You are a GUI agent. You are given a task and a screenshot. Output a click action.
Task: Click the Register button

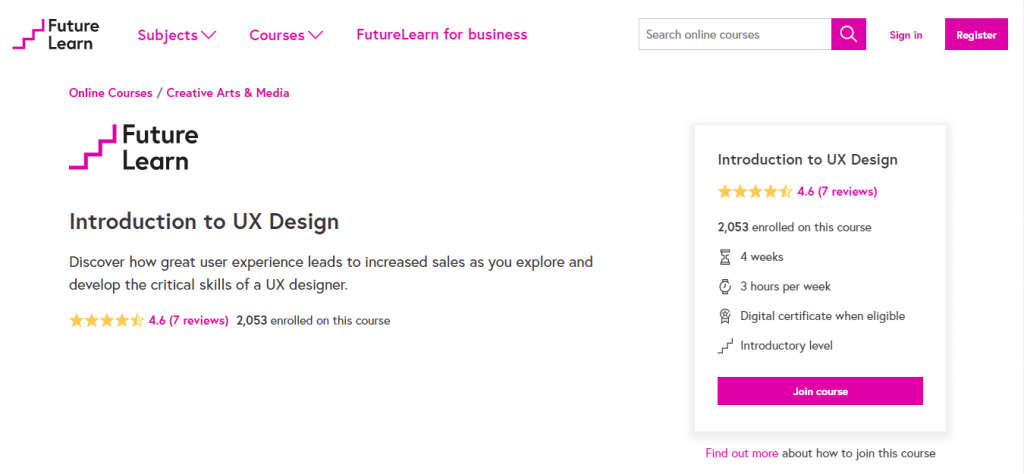(x=976, y=35)
